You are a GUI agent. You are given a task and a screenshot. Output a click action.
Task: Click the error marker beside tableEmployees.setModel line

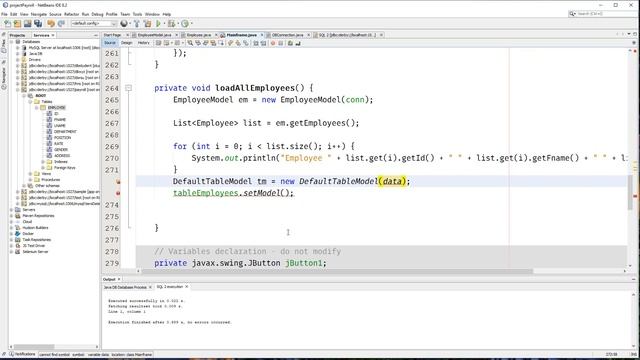pyautogui.click(x=118, y=193)
